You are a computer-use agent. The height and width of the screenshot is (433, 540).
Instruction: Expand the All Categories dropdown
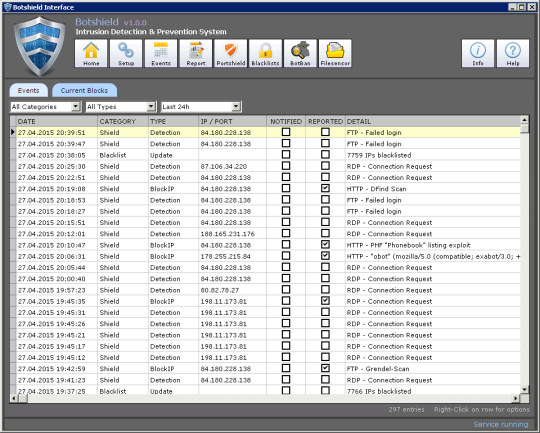(x=76, y=107)
